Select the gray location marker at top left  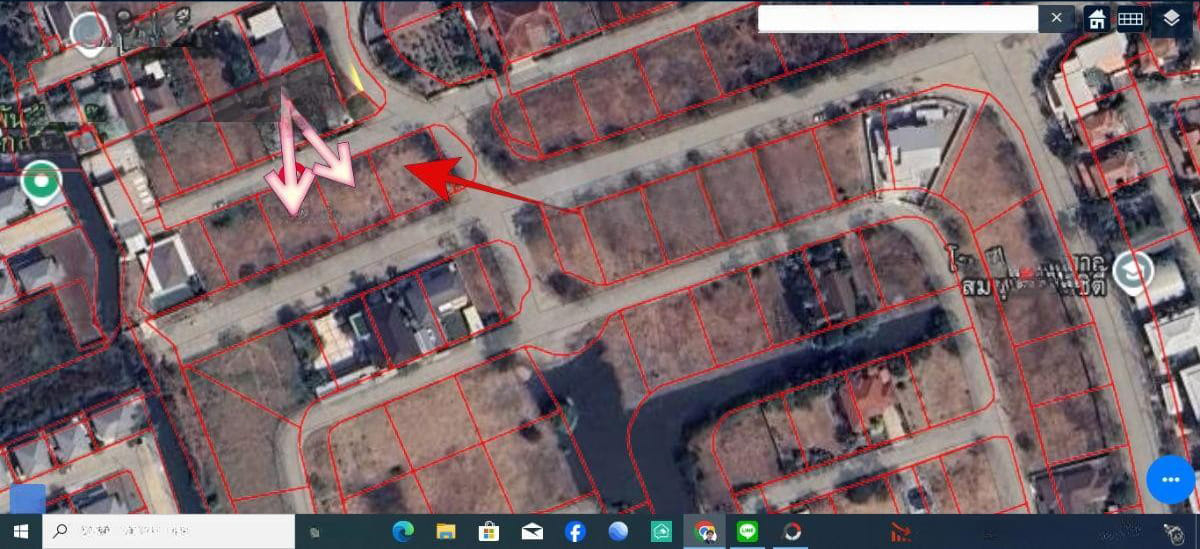coord(90,31)
